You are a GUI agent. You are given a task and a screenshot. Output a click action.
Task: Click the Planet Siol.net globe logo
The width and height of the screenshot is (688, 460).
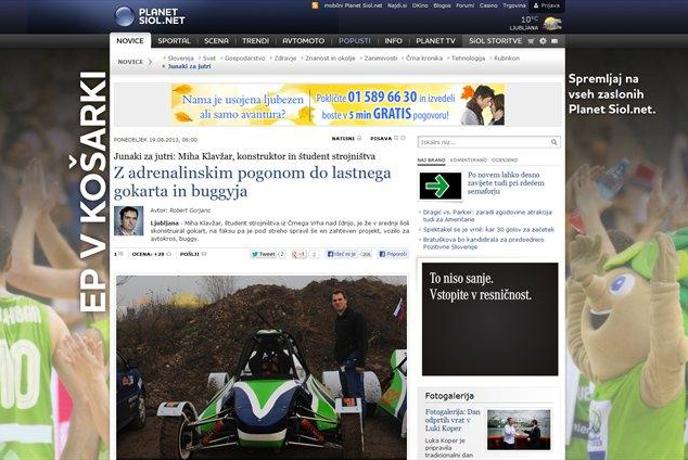[124, 16]
